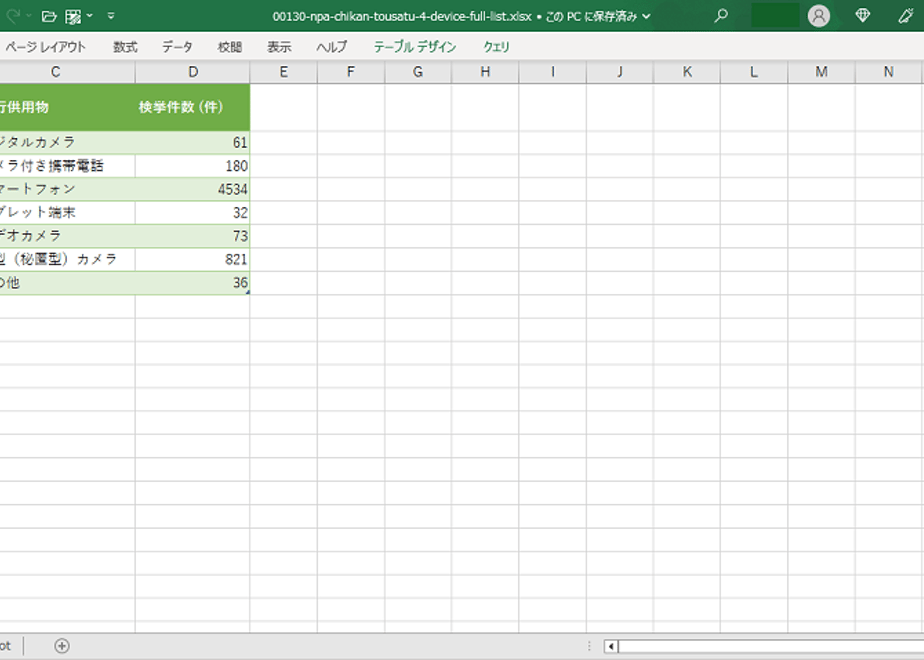Click the タルカメラ device name cell

click(67, 142)
